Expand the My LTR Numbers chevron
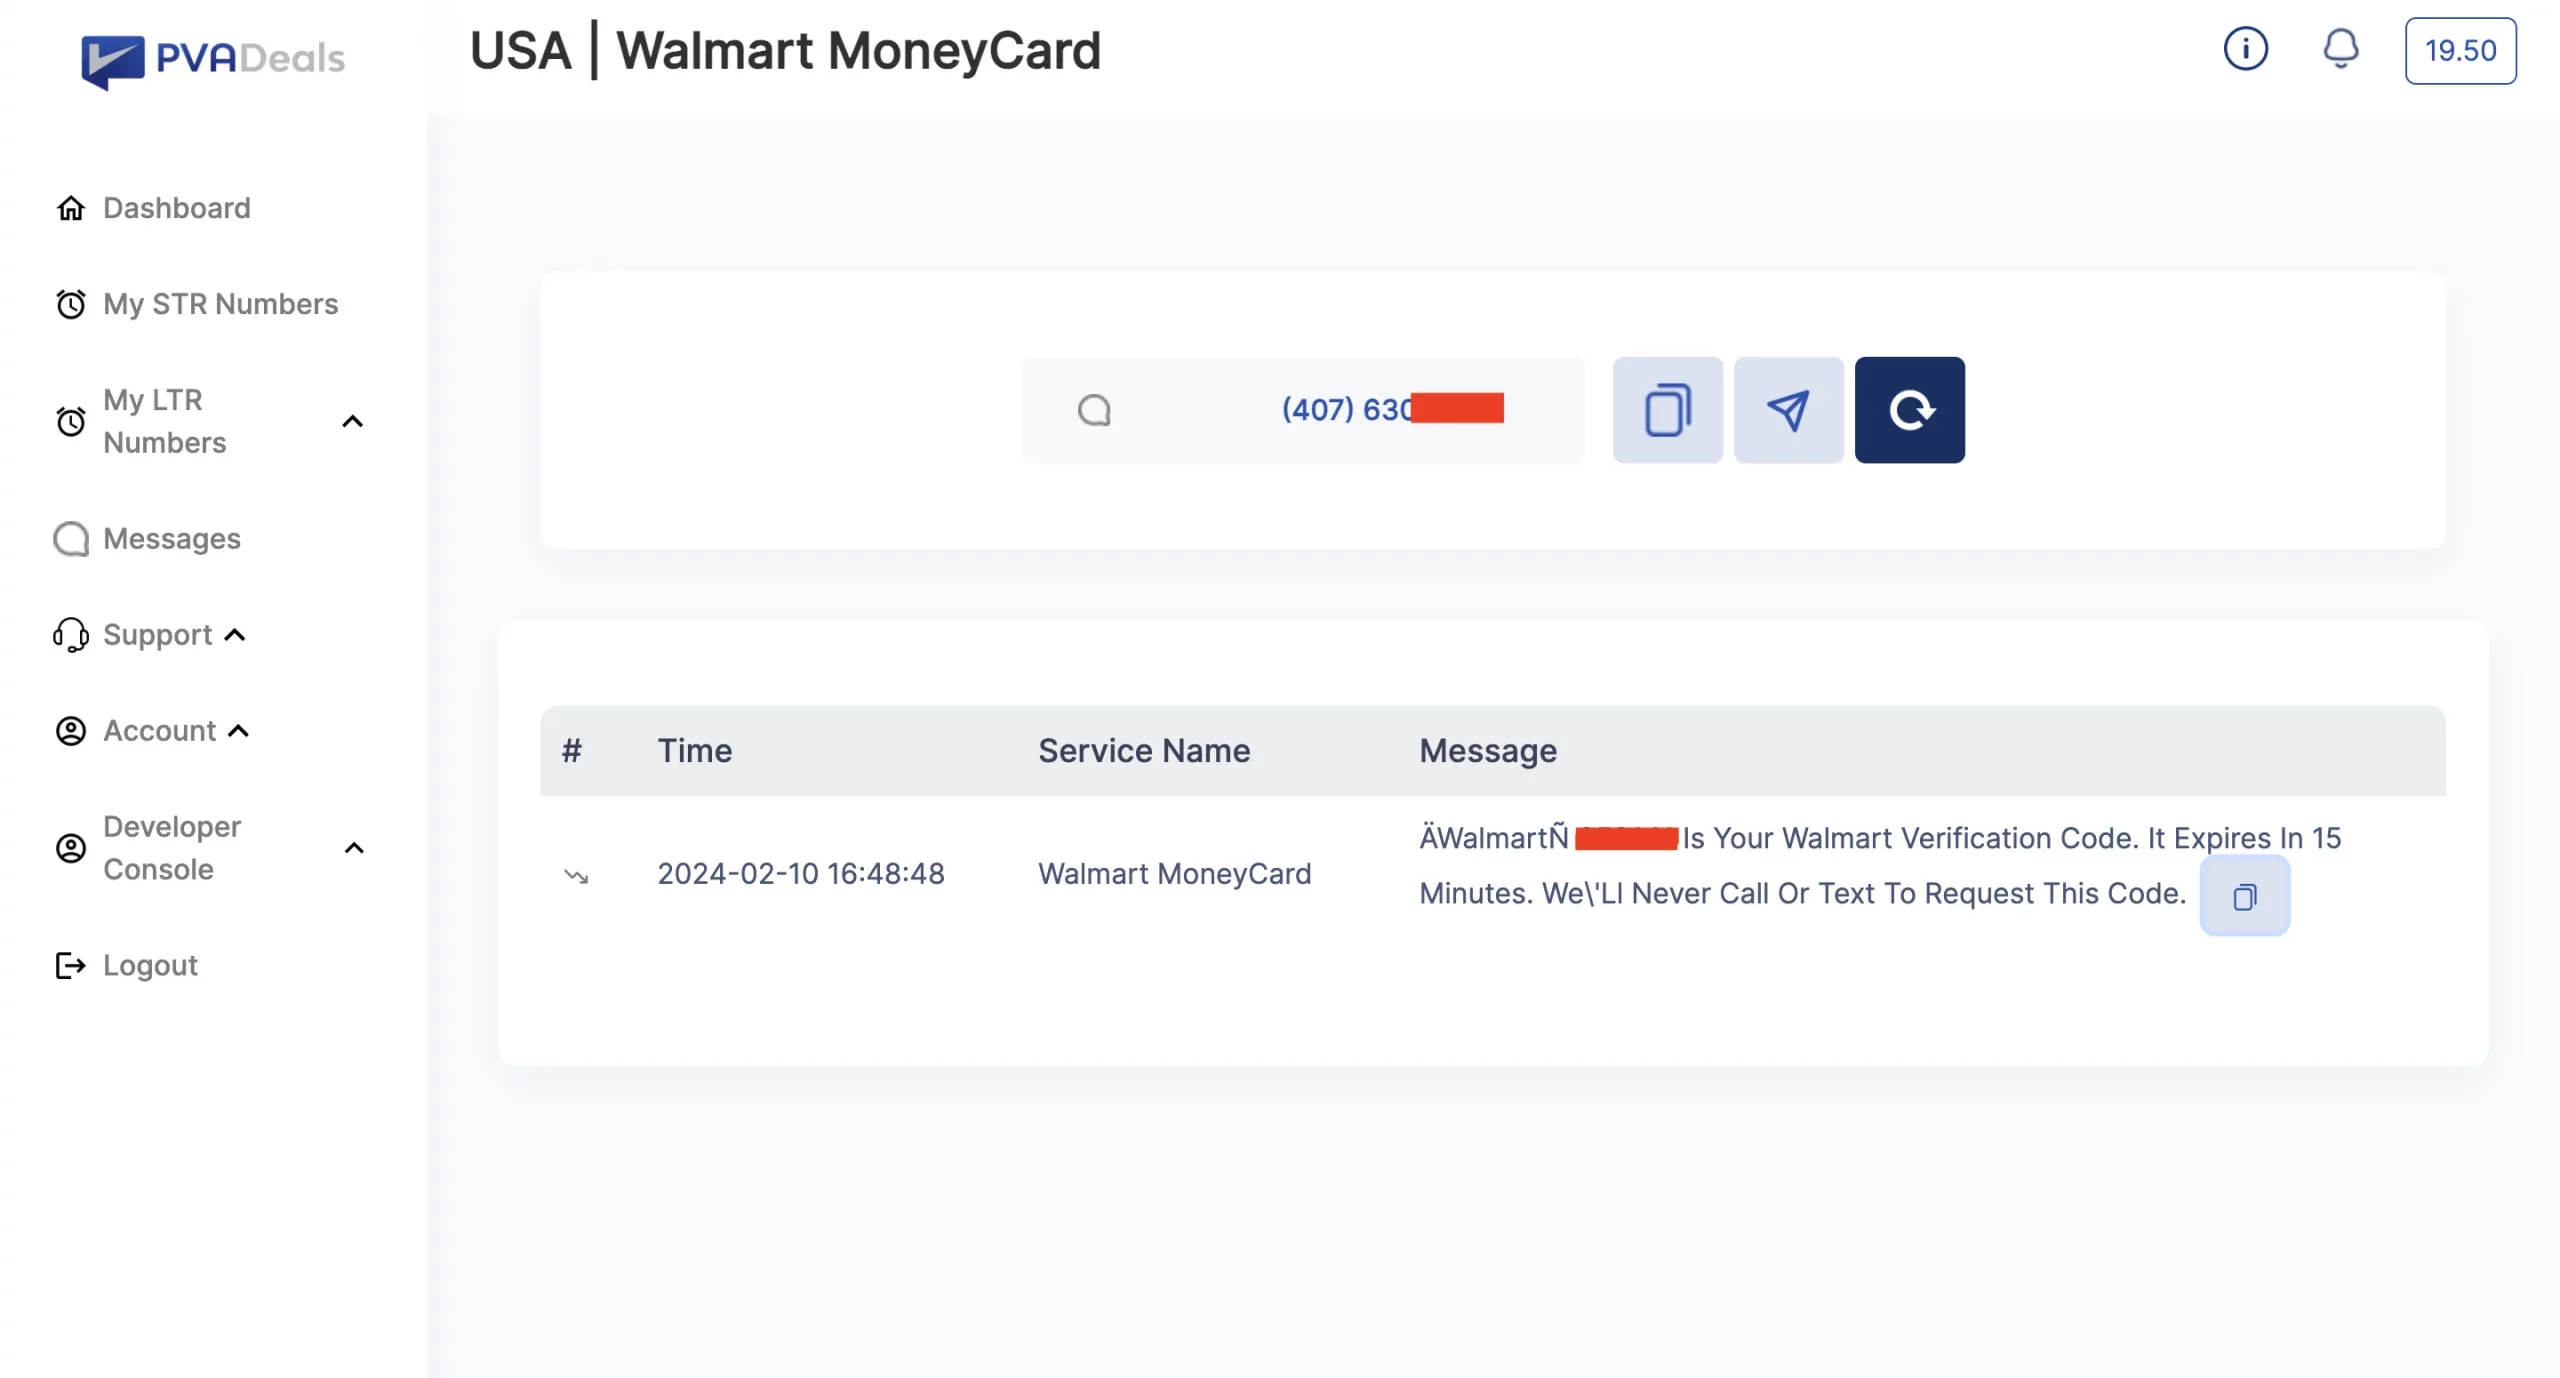This screenshot has height=1378, width=2560. coord(353,422)
